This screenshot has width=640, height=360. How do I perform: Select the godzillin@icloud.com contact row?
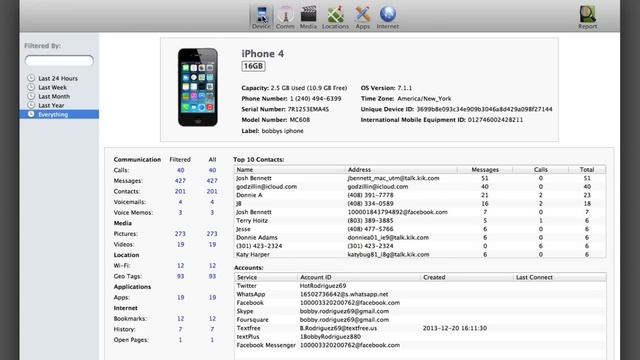point(420,187)
